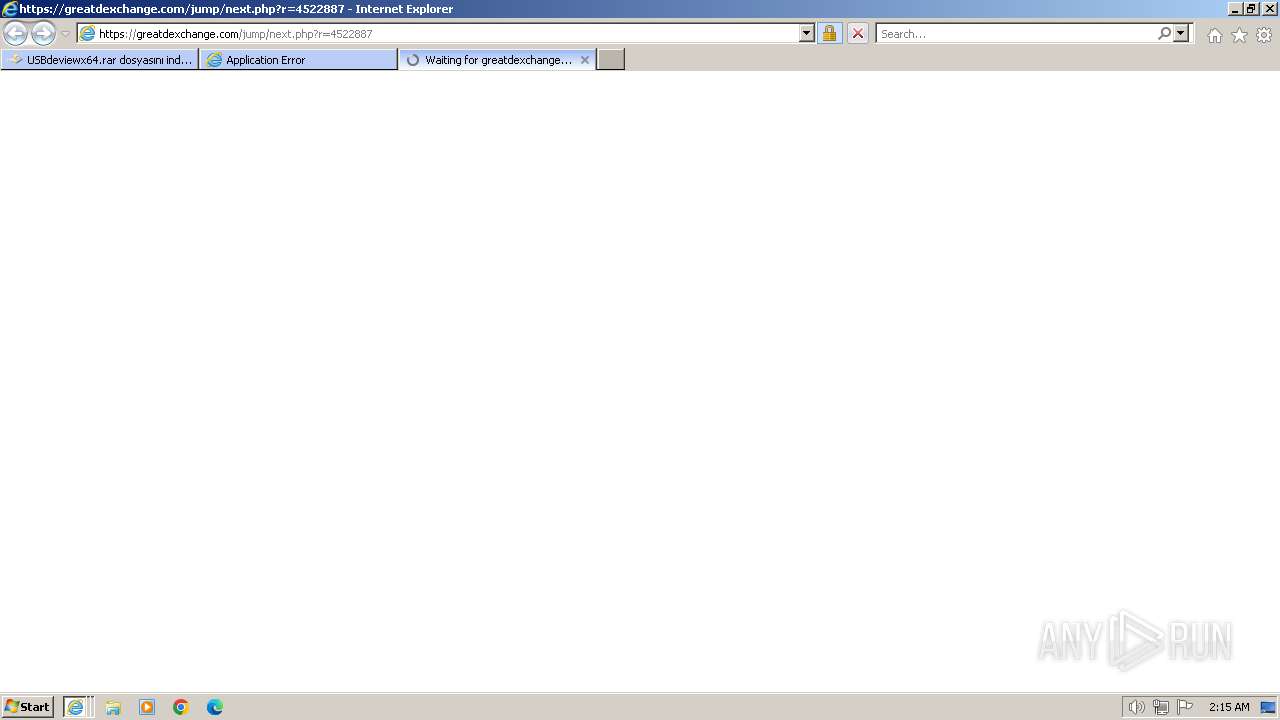Open the Tools gear icon
This screenshot has width=1280, height=720.
[x=1264, y=35]
